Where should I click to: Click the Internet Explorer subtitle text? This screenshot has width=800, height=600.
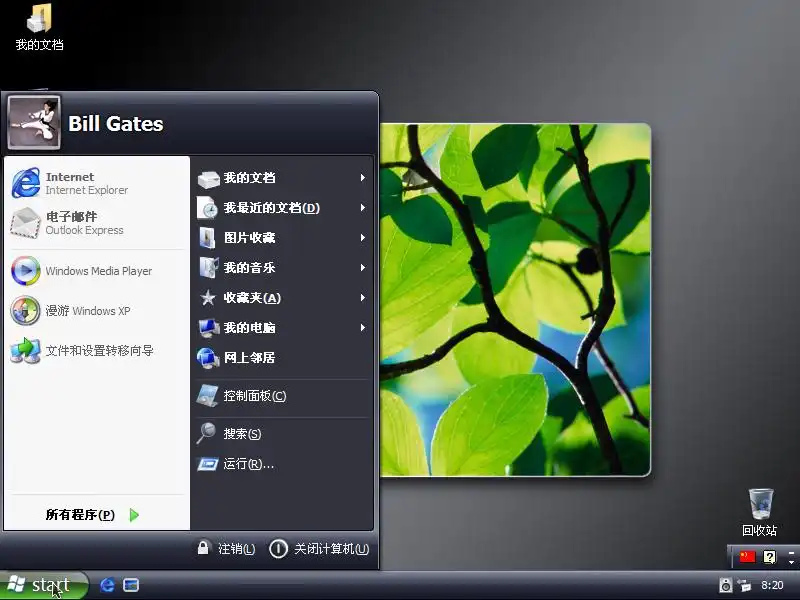point(87,190)
